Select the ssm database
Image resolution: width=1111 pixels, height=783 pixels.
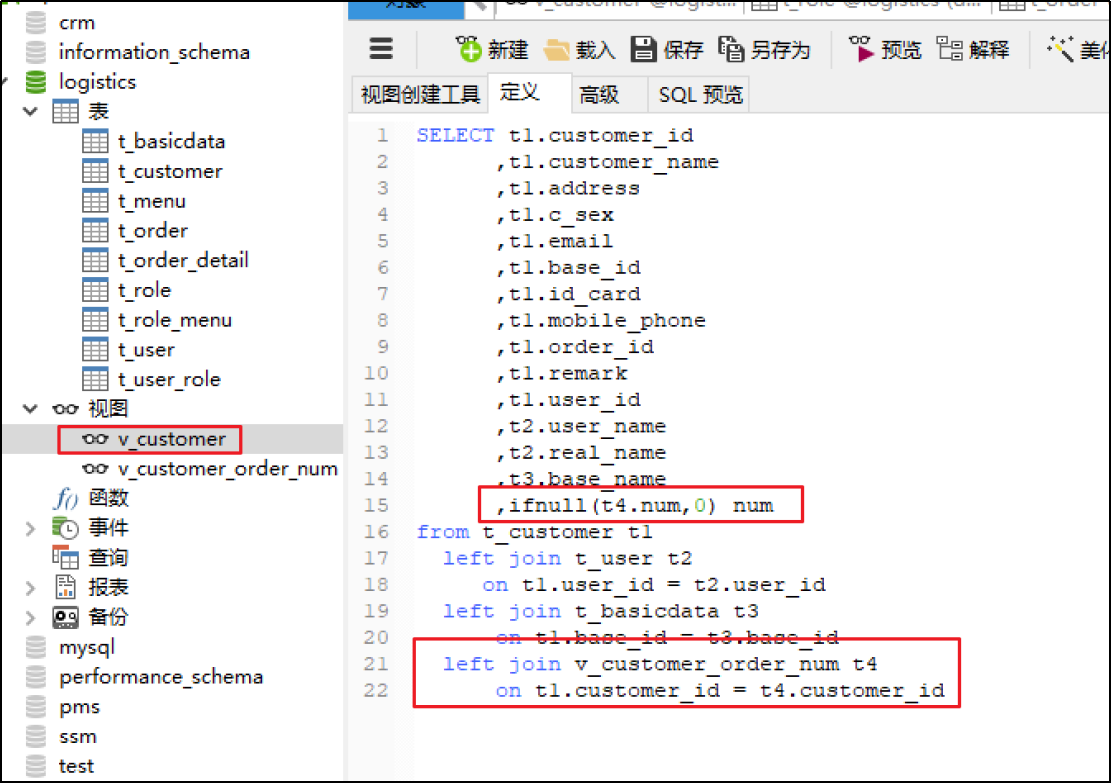point(78,737)
